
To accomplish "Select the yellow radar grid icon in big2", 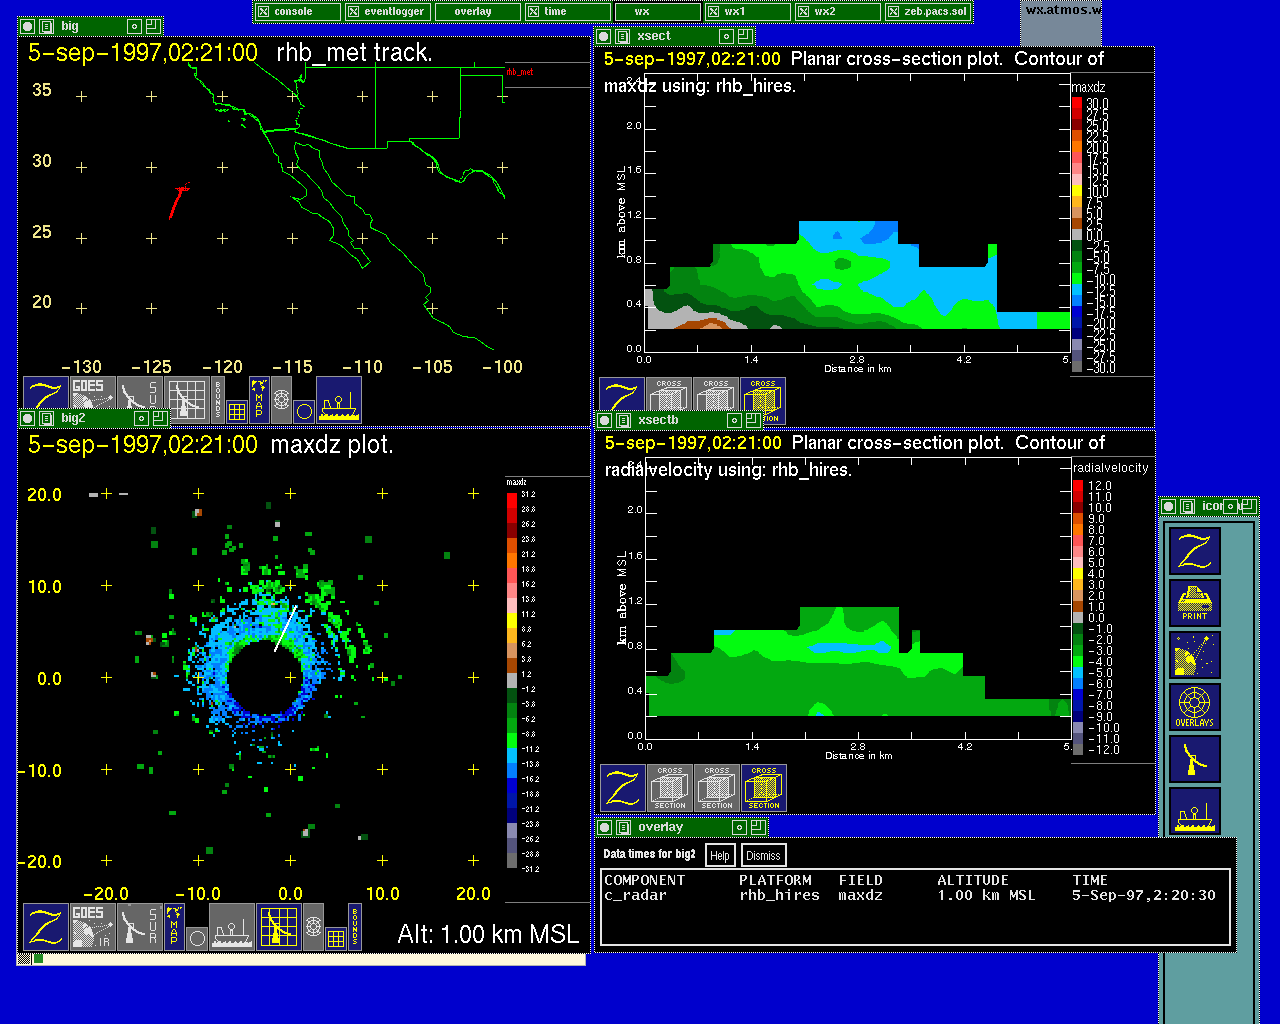I will tap(279, 927).
